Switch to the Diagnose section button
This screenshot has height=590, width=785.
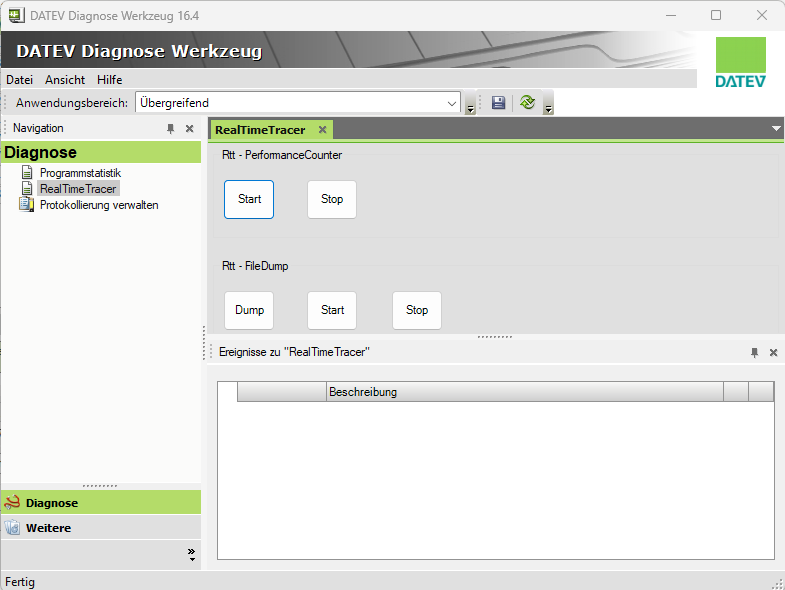tap(101, 502)
